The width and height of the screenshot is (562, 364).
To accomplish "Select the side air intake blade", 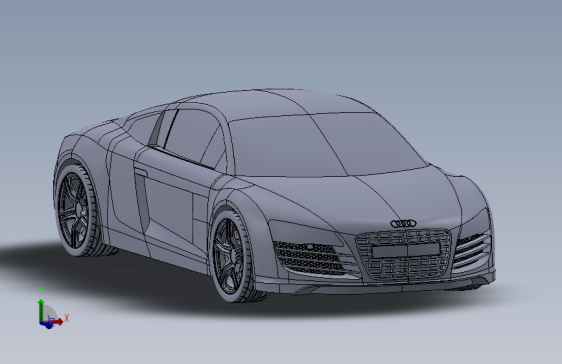I will pyautogui.click(x=142, y=200).
